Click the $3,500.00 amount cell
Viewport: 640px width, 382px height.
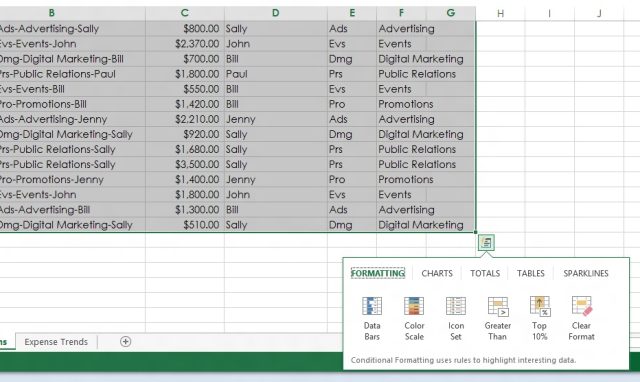click(184, 164)
